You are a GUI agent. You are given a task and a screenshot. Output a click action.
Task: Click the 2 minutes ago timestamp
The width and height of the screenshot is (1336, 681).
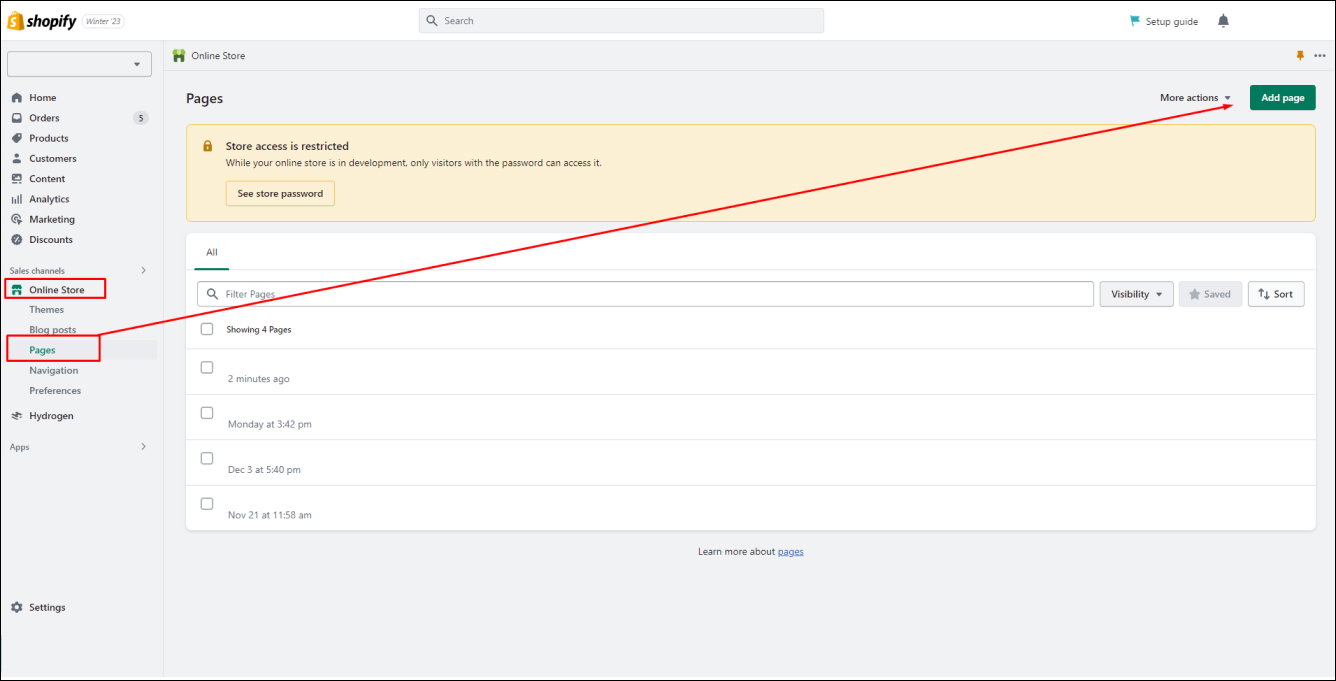[x=259, y=379]
